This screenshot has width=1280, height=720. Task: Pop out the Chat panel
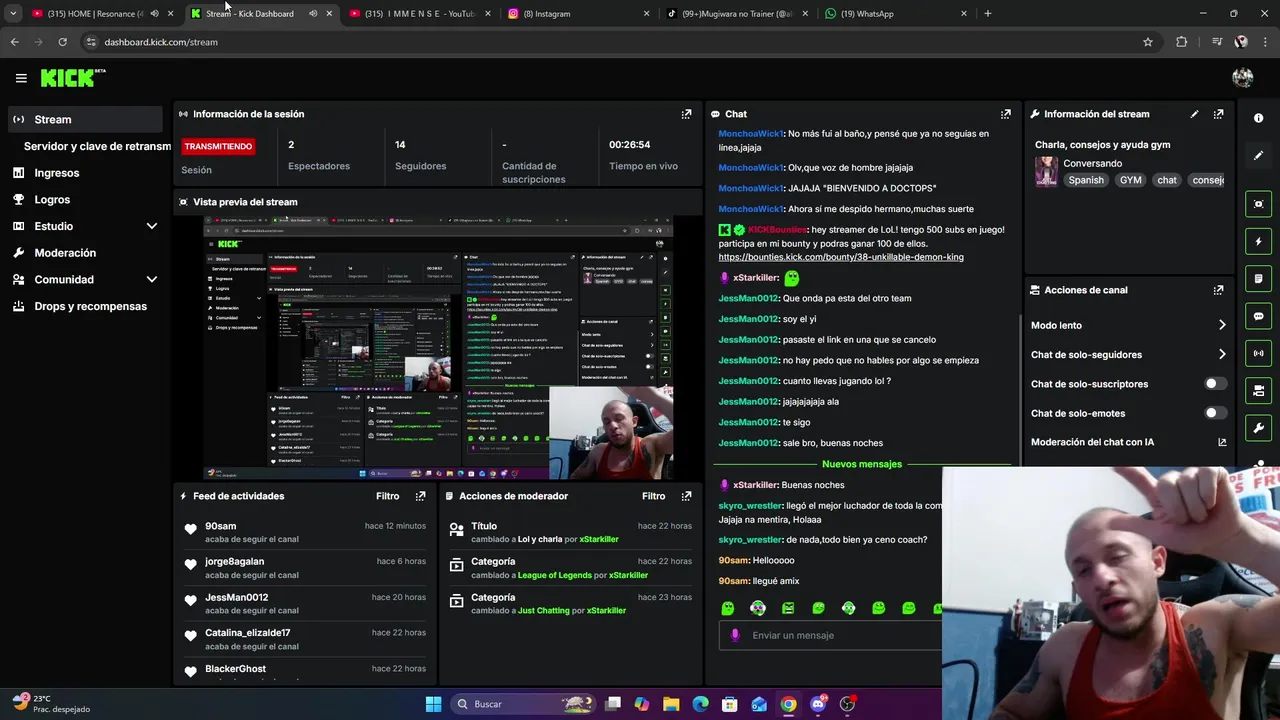(x=1006, y=114)
